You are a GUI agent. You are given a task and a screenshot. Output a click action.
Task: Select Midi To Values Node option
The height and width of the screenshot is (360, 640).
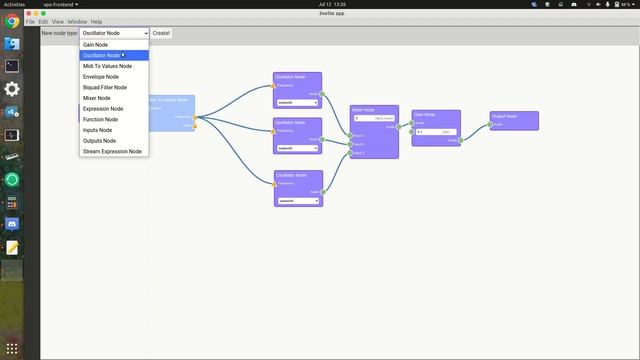tap(114, 66)
